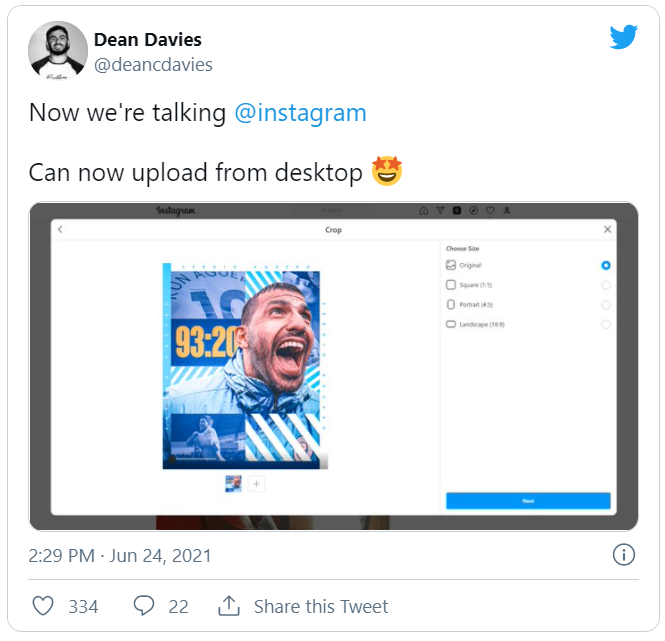
Task: Click the Instagram home icon
Action: click(x=423, y=211)
